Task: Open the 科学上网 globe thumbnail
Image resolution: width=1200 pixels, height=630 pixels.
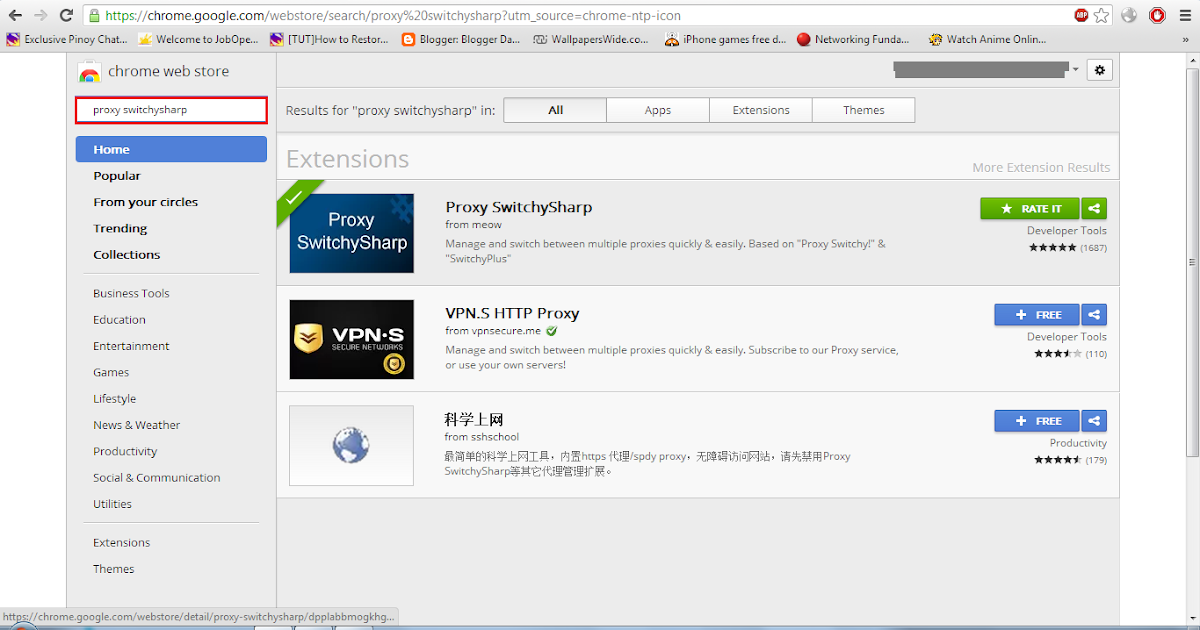Action: click(351, 445)
